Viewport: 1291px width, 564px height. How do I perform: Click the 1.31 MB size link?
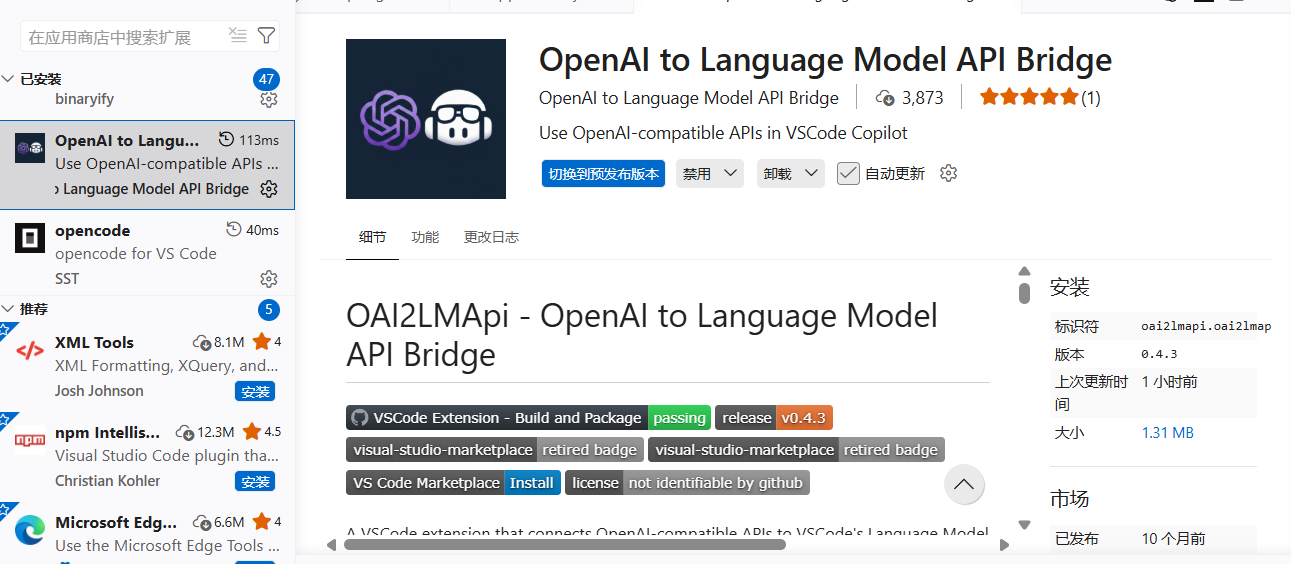[x=1168, y=433]
